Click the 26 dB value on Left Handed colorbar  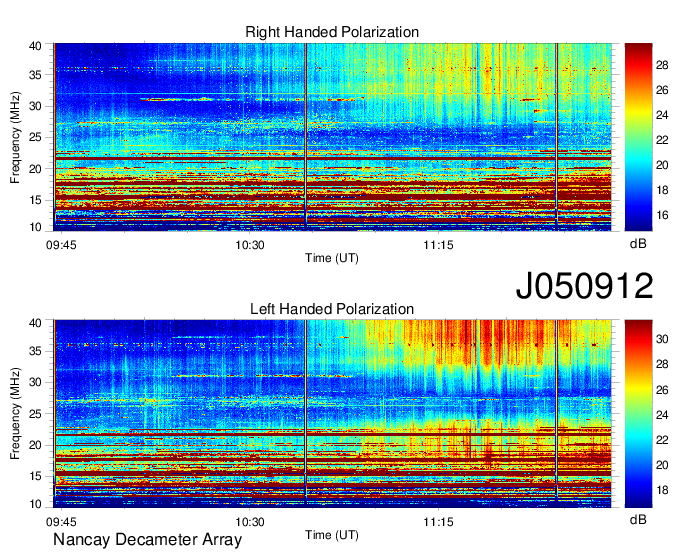(662, 390)
